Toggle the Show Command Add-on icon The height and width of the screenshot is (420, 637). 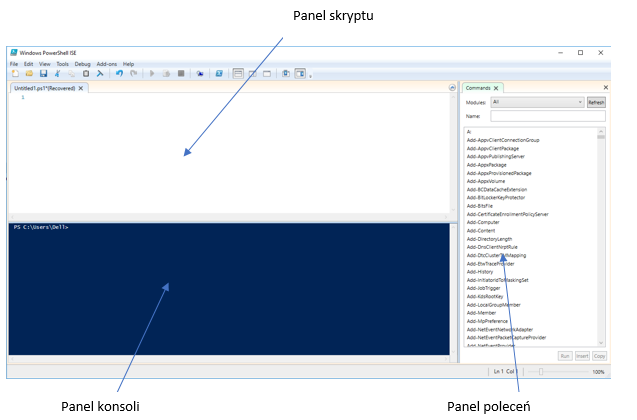[x=300, y=74]
